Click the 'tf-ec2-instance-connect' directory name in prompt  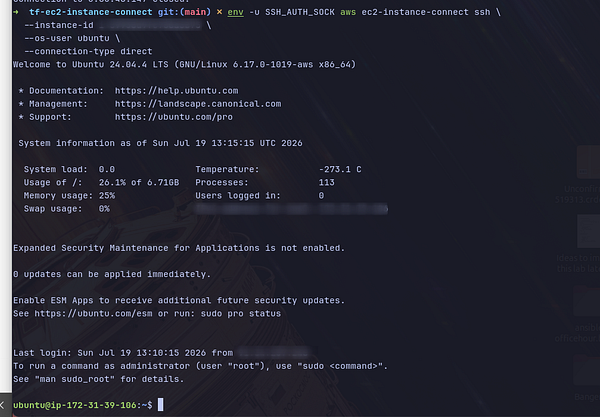pyautogui.click(x=91, y=12)
